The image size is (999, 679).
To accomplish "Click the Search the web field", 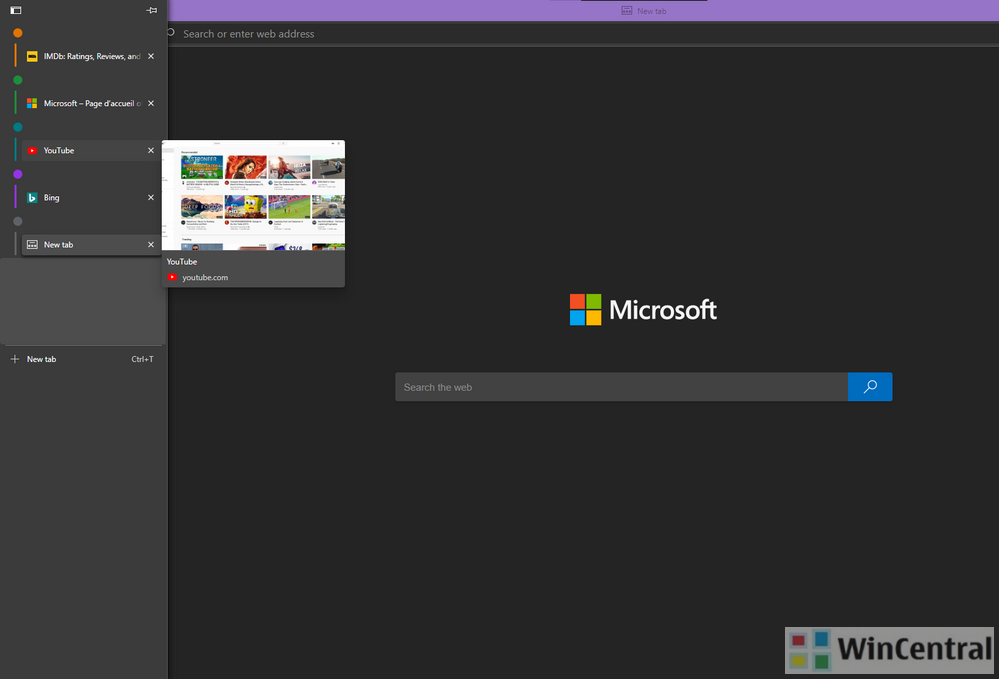I will (620, 387).
